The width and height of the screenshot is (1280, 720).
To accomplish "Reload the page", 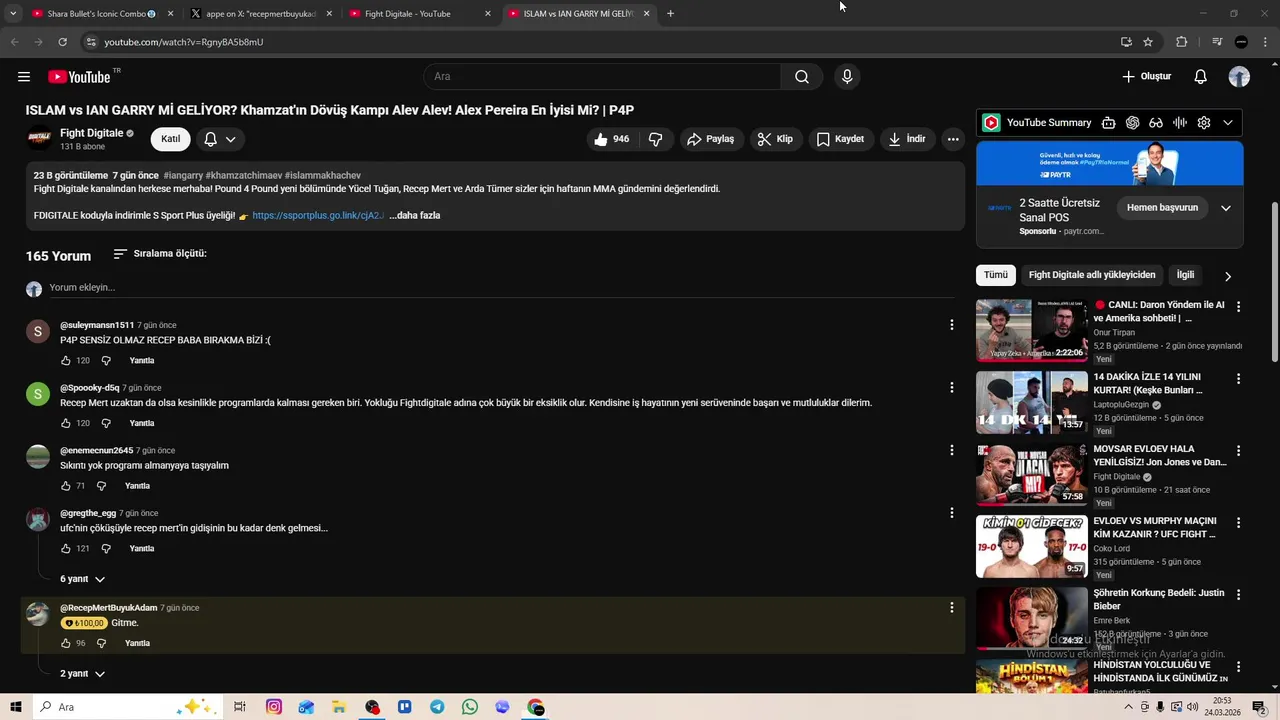I will (x=62, y=42).
